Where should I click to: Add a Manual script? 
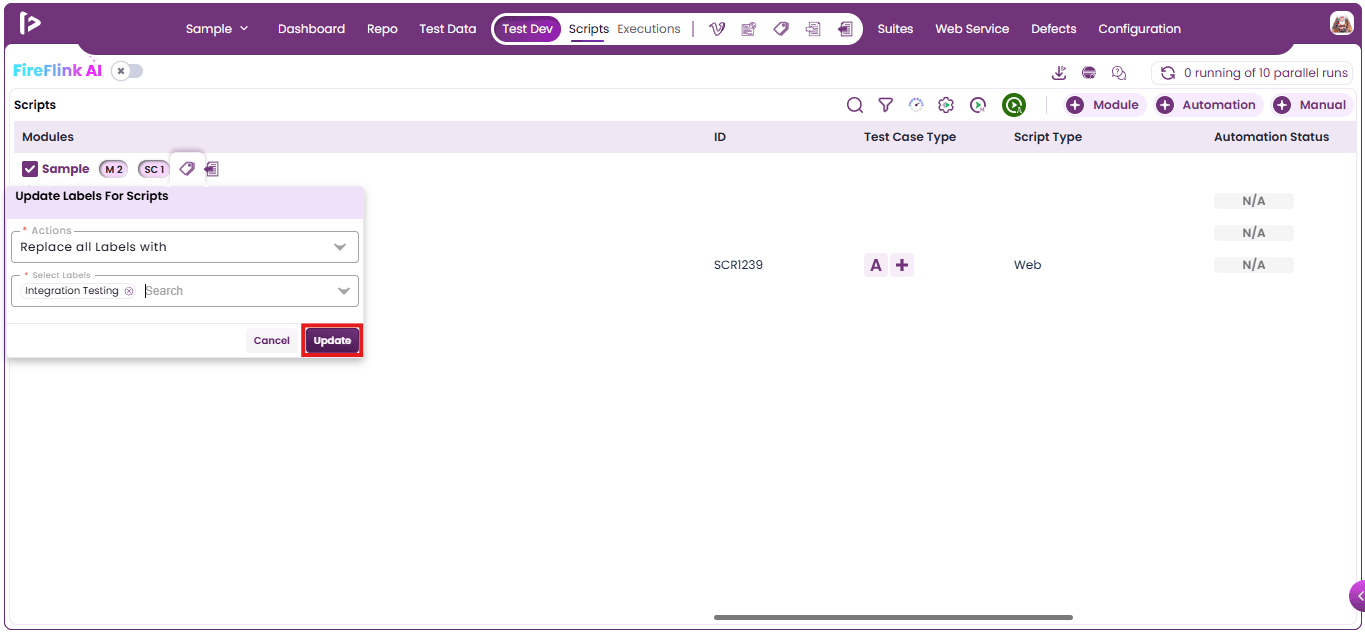[x=1311, y=105]
